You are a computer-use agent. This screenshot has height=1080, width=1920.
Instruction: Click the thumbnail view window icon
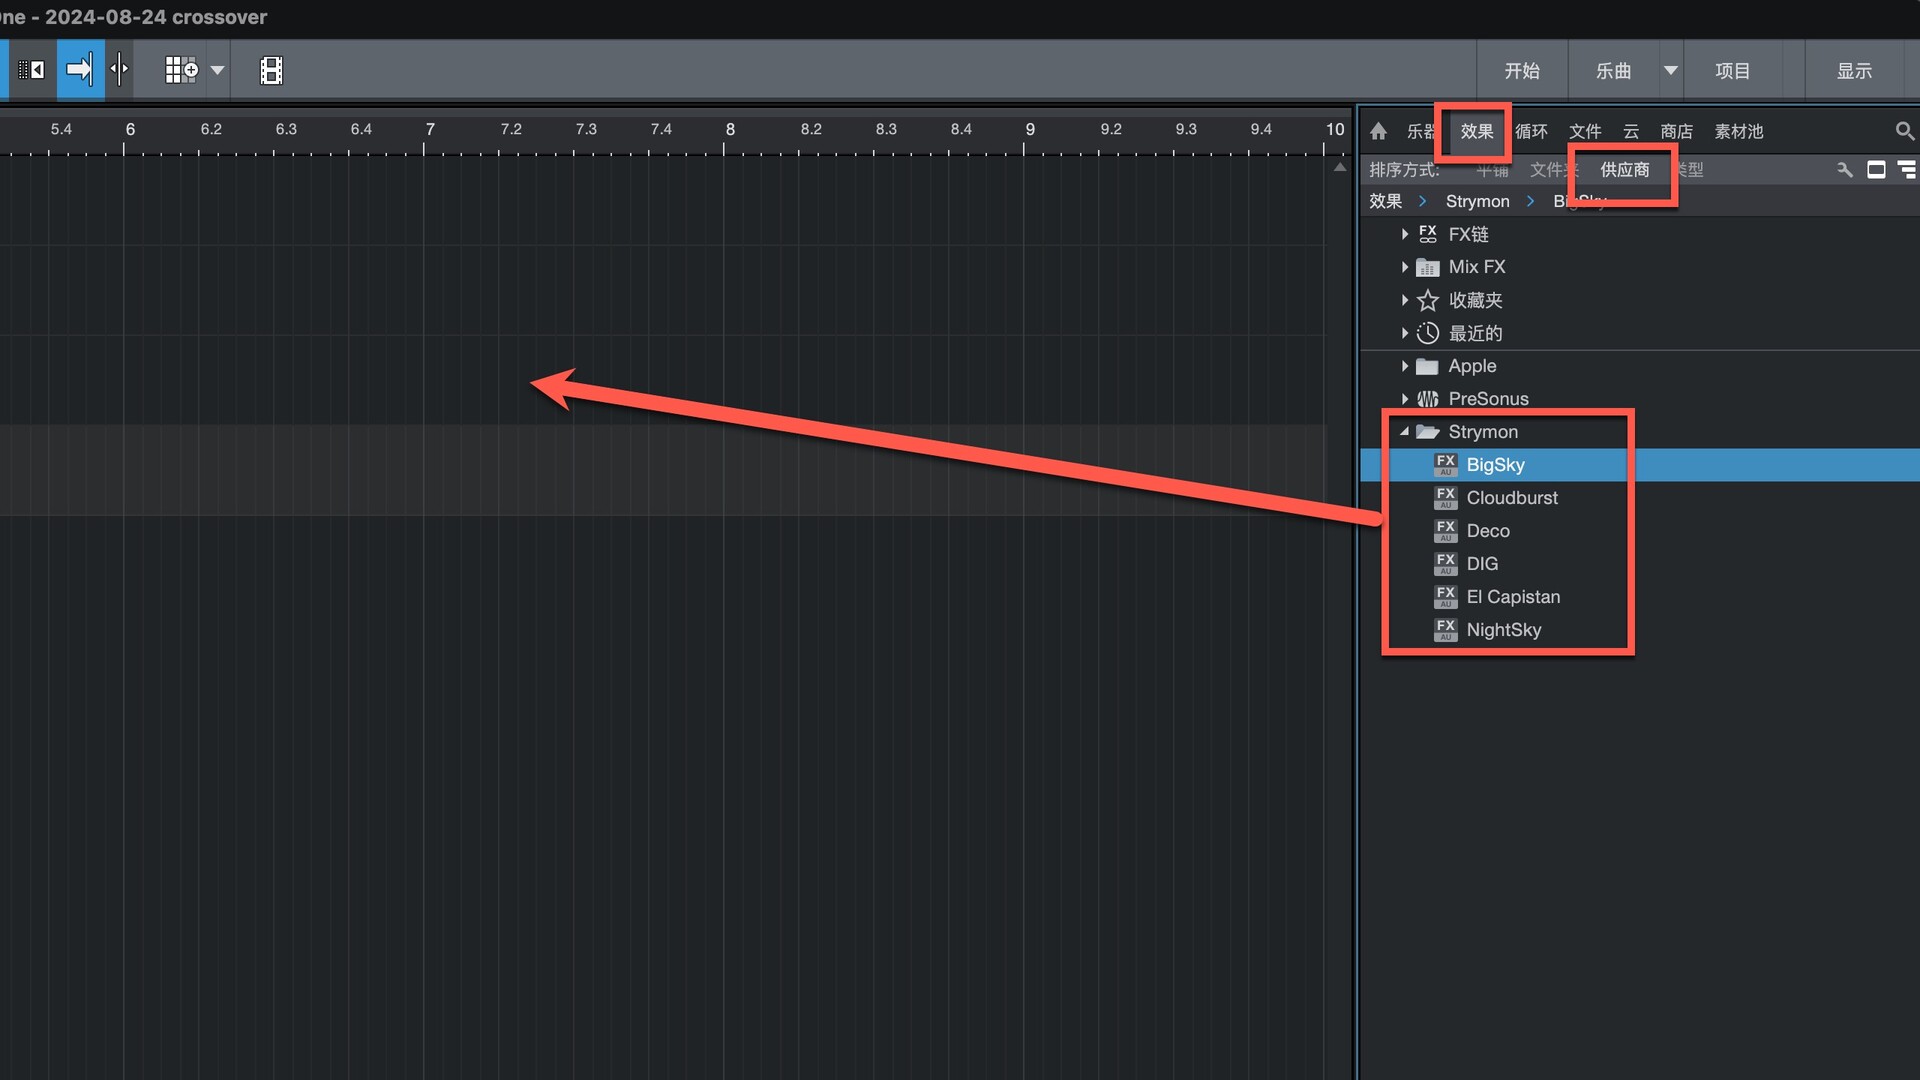pos(1876,170)
